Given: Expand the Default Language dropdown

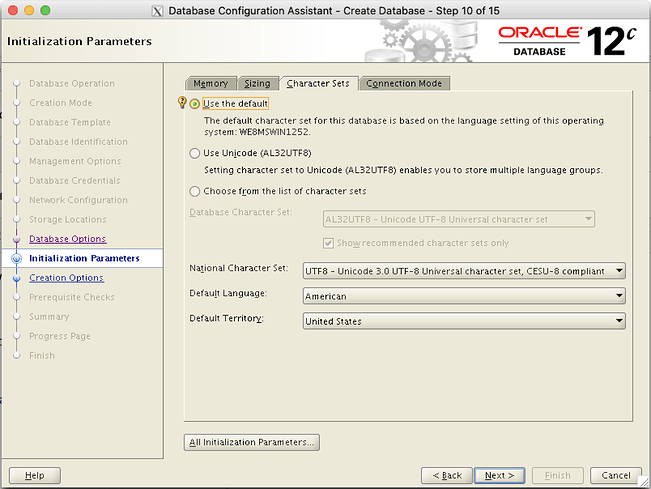Looking at the screenshot, I should [x=464, y=296].
